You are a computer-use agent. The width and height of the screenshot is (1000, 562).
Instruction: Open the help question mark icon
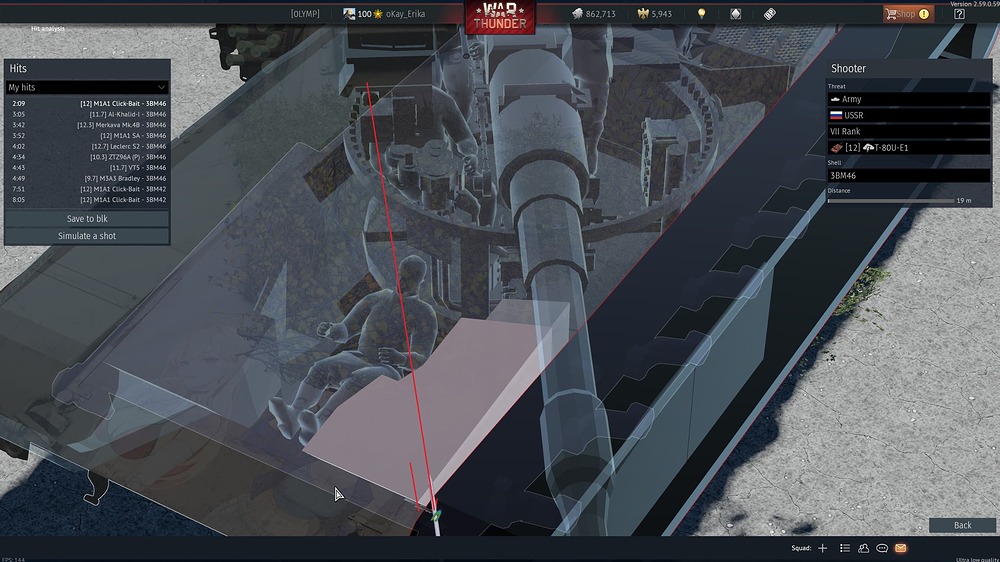pyautogui.click(x=959, y=13)
